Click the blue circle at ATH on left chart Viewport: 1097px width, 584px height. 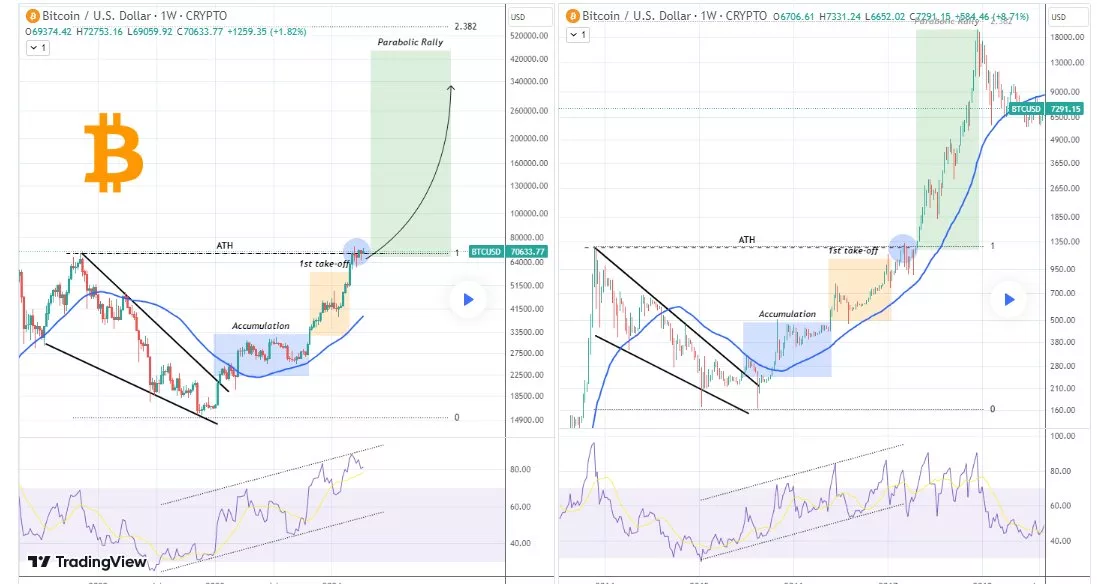pos(356,251)
